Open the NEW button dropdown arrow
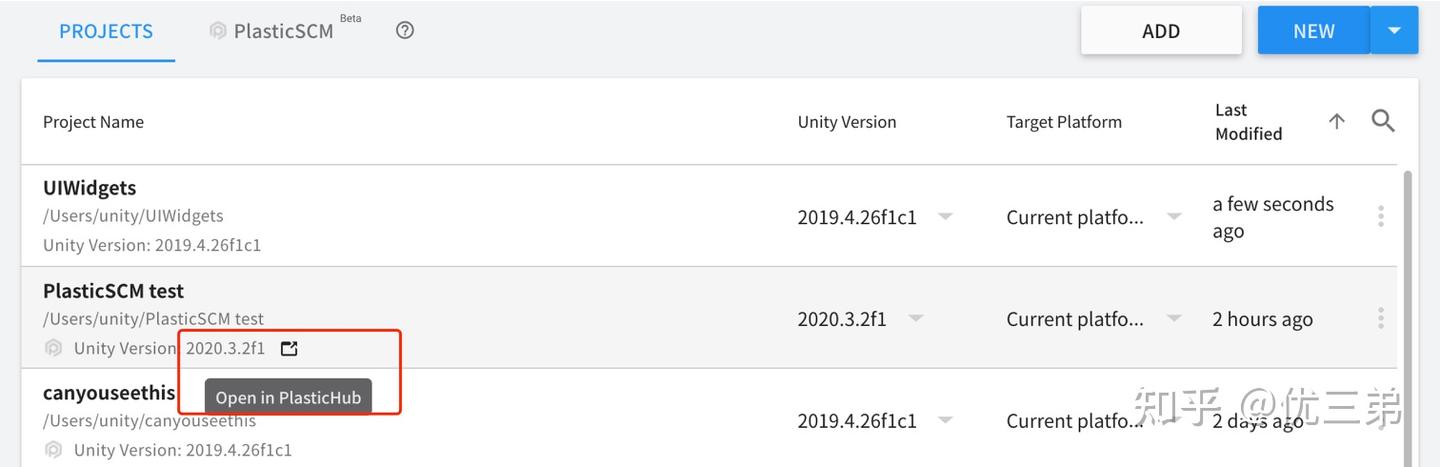Viewport: 1440px width, 467px height. (1395, 31)
